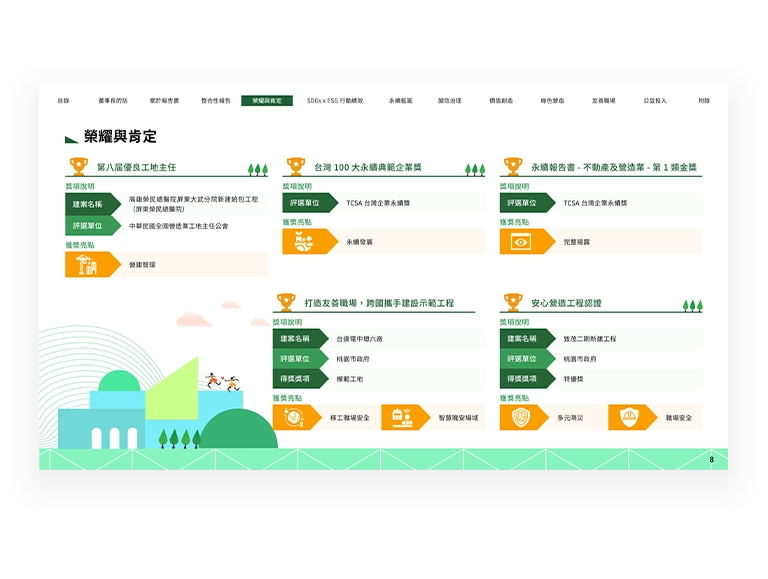Click the text 智慧職安場域

(x=458, y=418)
